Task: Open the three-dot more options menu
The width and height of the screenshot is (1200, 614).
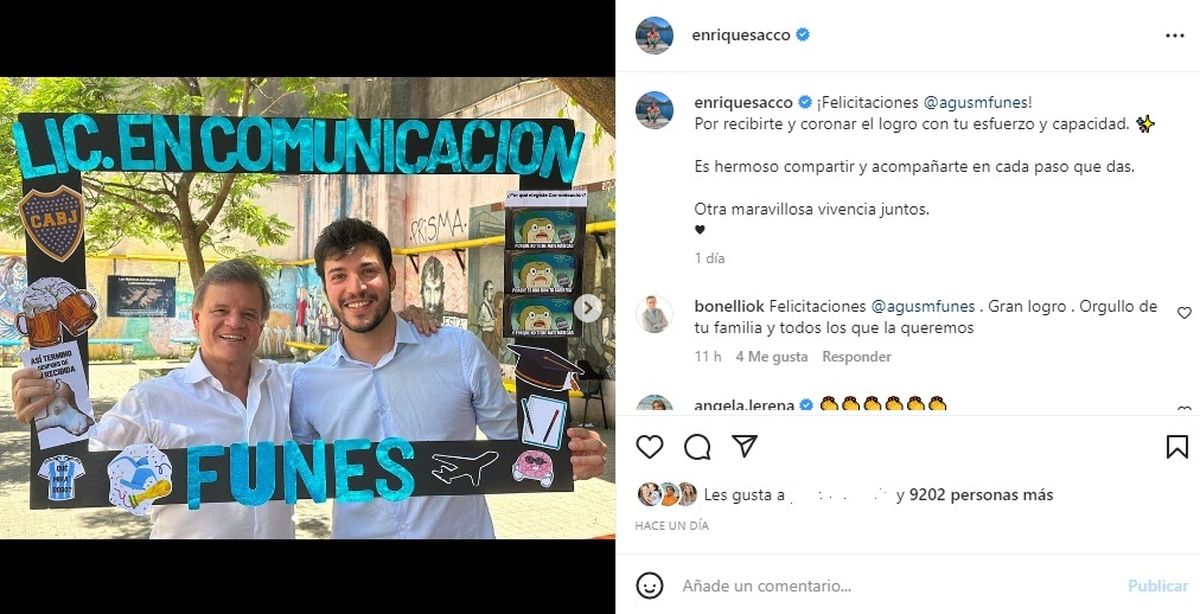Action: 1174,35
